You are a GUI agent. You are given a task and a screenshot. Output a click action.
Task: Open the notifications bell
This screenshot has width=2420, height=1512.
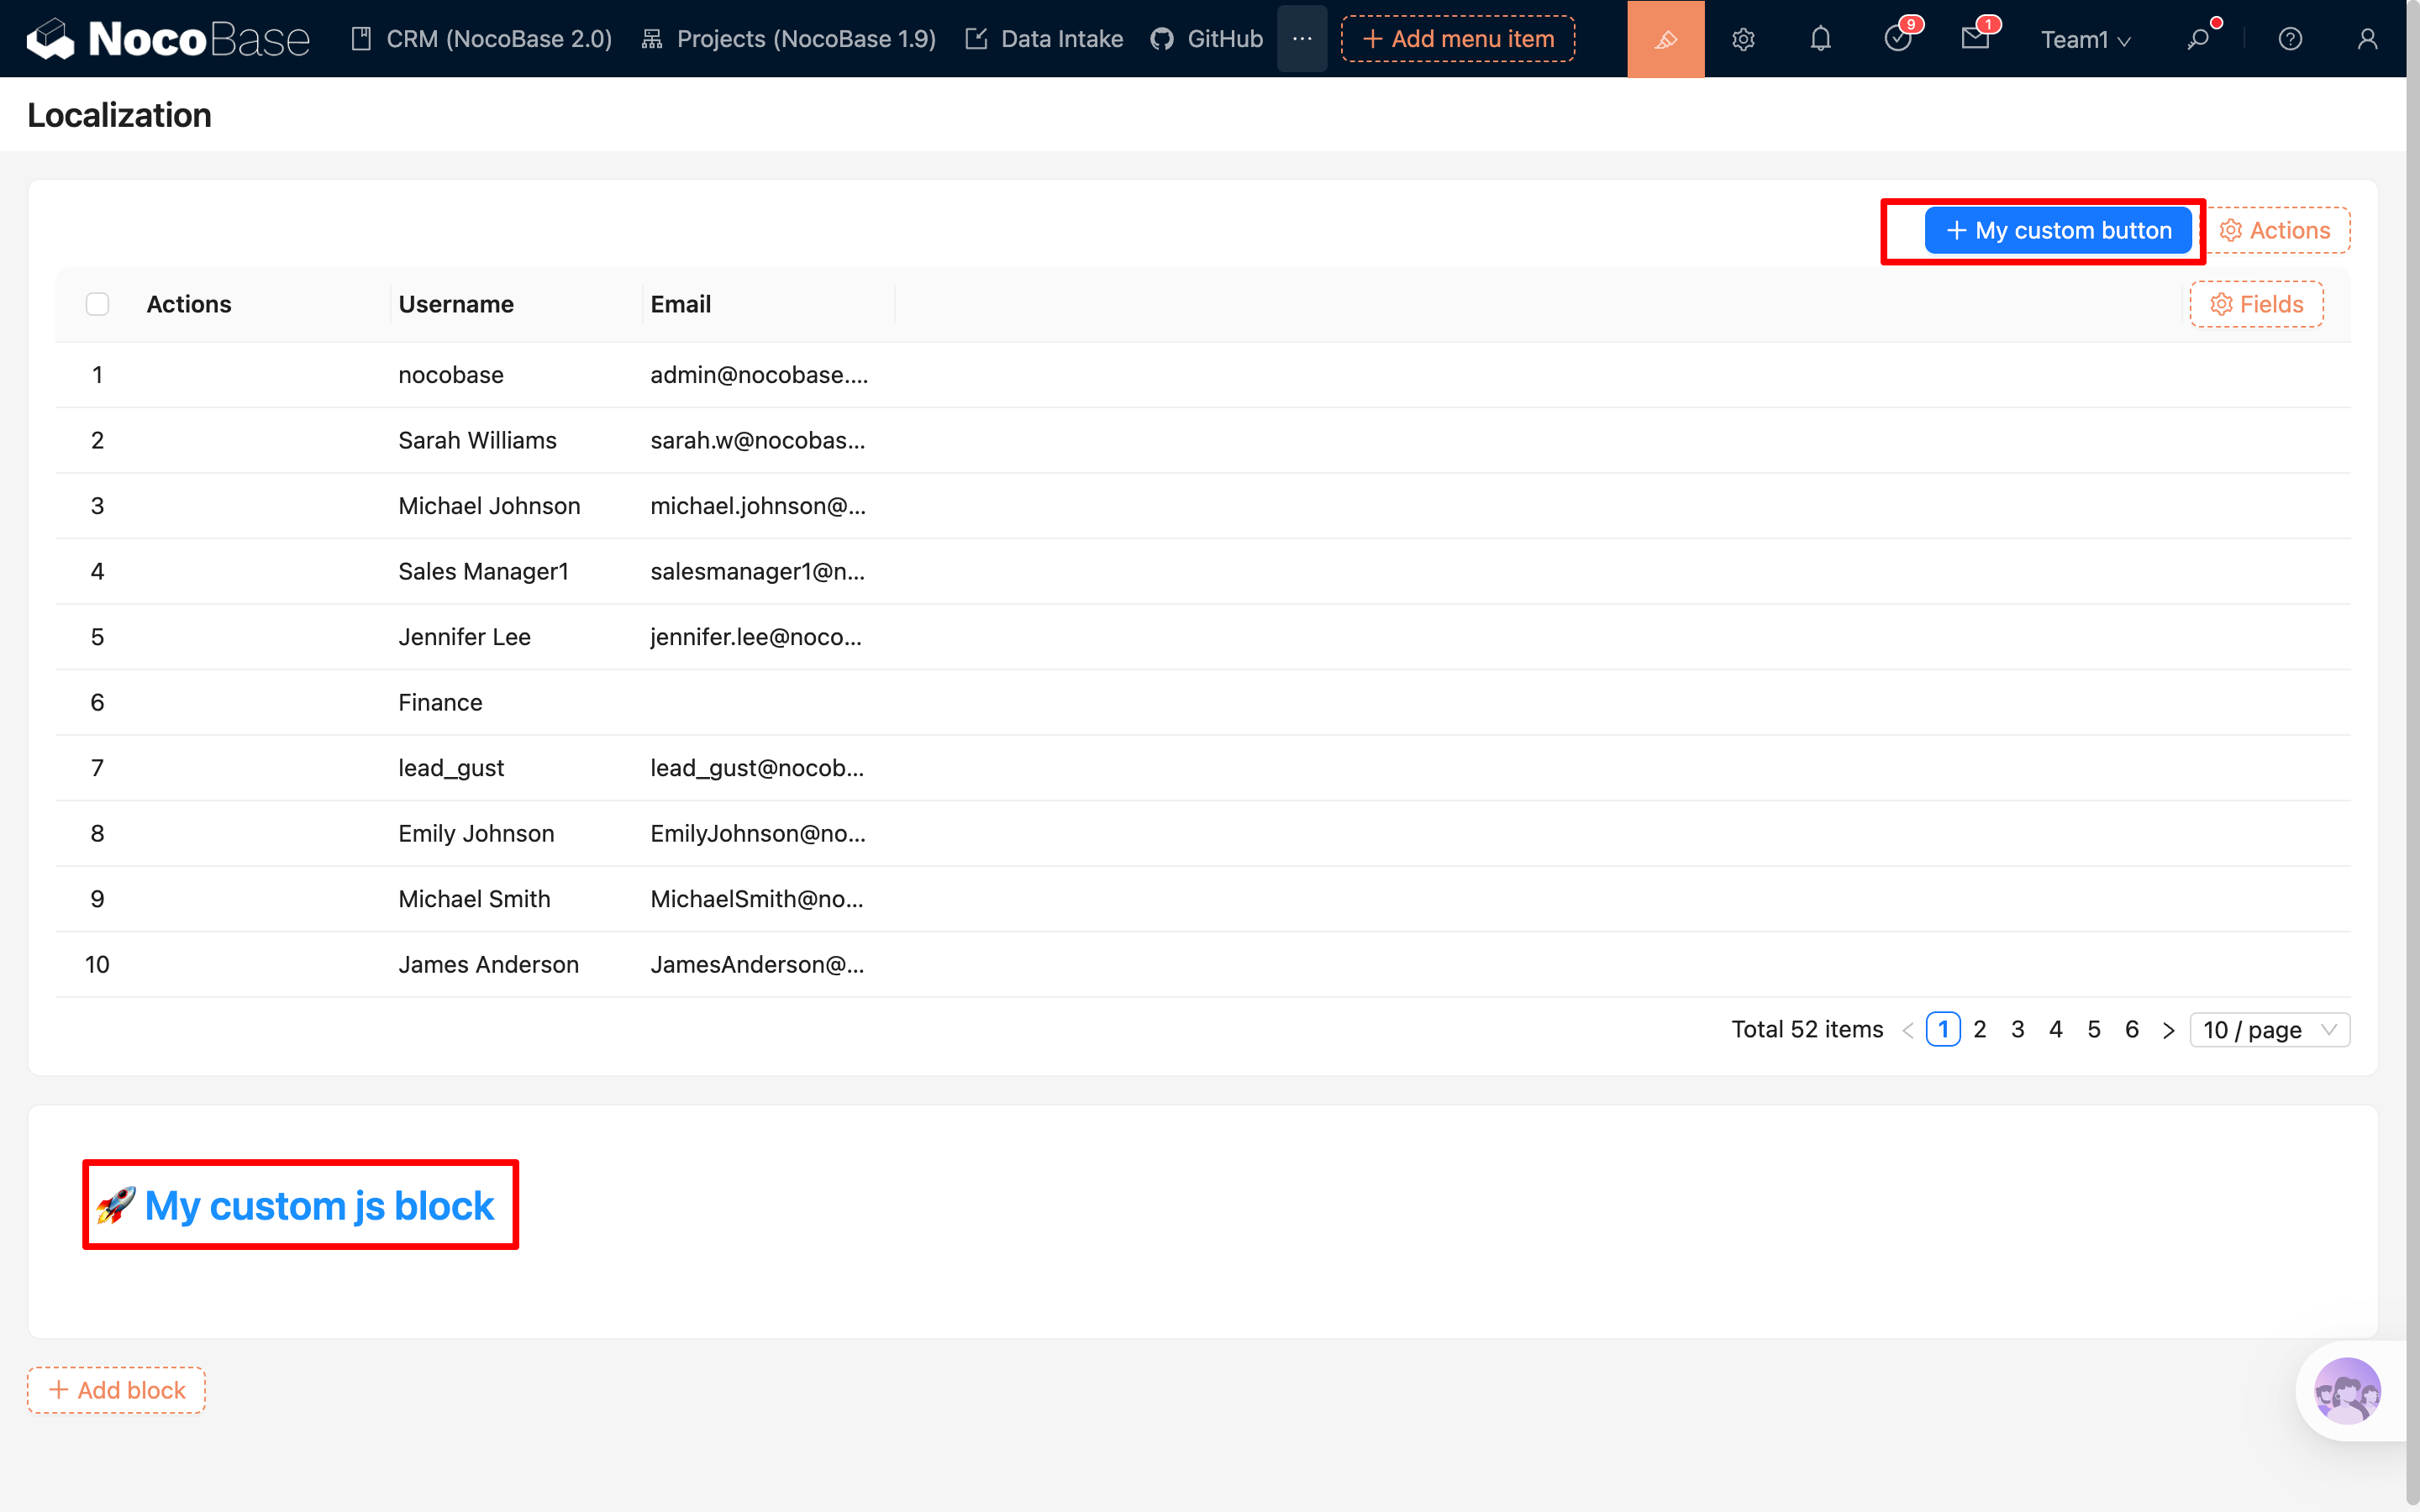[1820, 39]
